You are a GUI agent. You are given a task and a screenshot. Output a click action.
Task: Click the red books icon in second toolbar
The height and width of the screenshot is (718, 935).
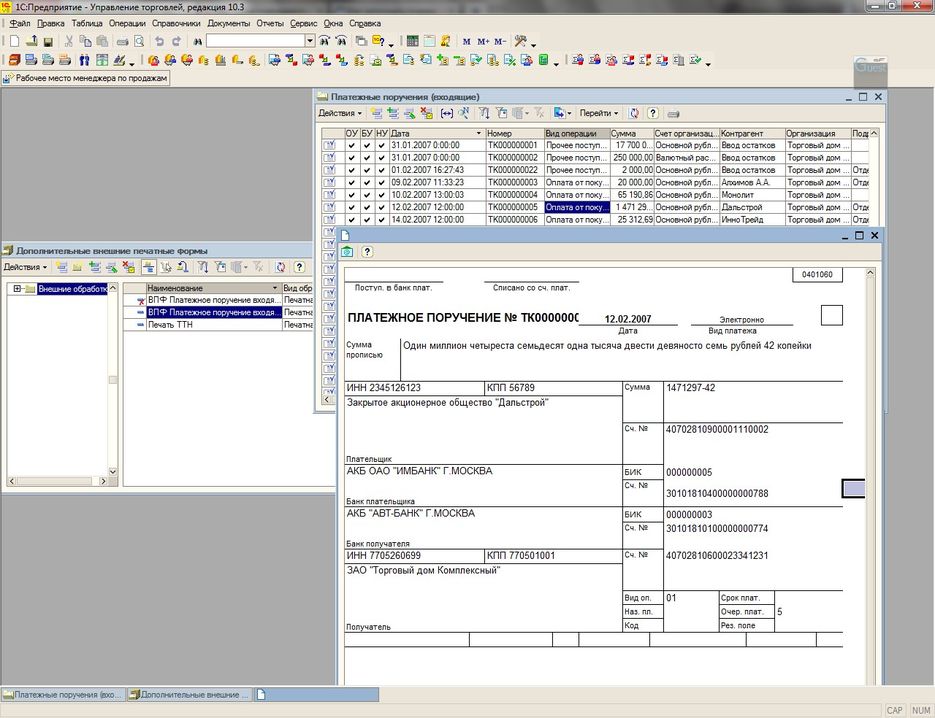14,60
